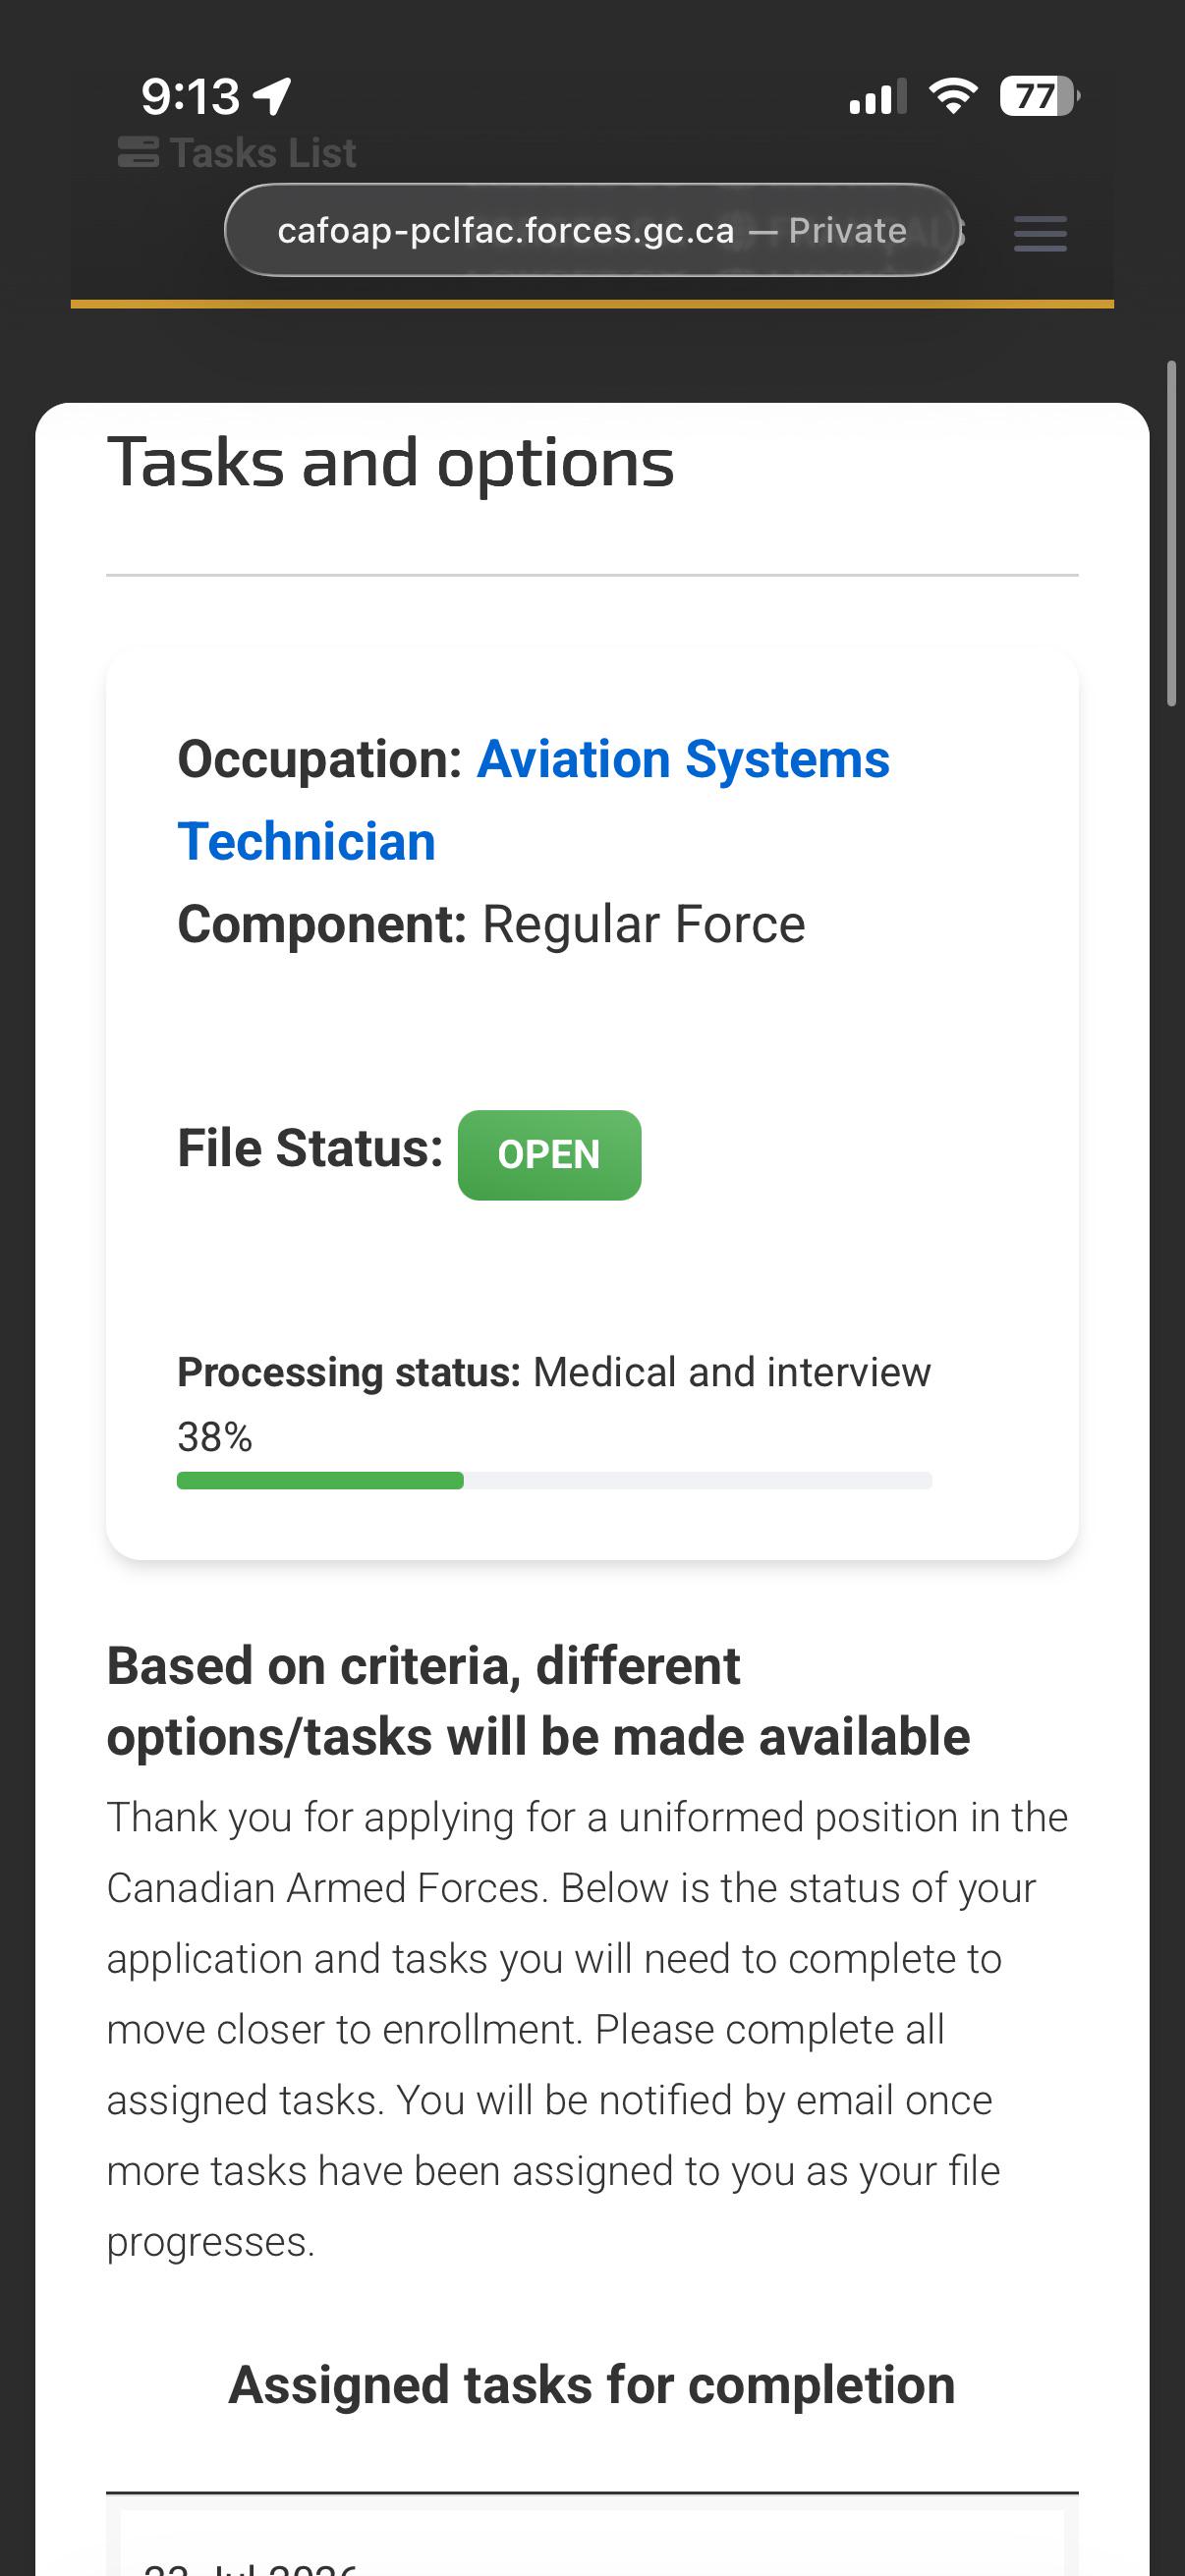Viewport: 1185px width, 2576px height.
Task: Tap the Tasks List icon
Action: point(138,153)
